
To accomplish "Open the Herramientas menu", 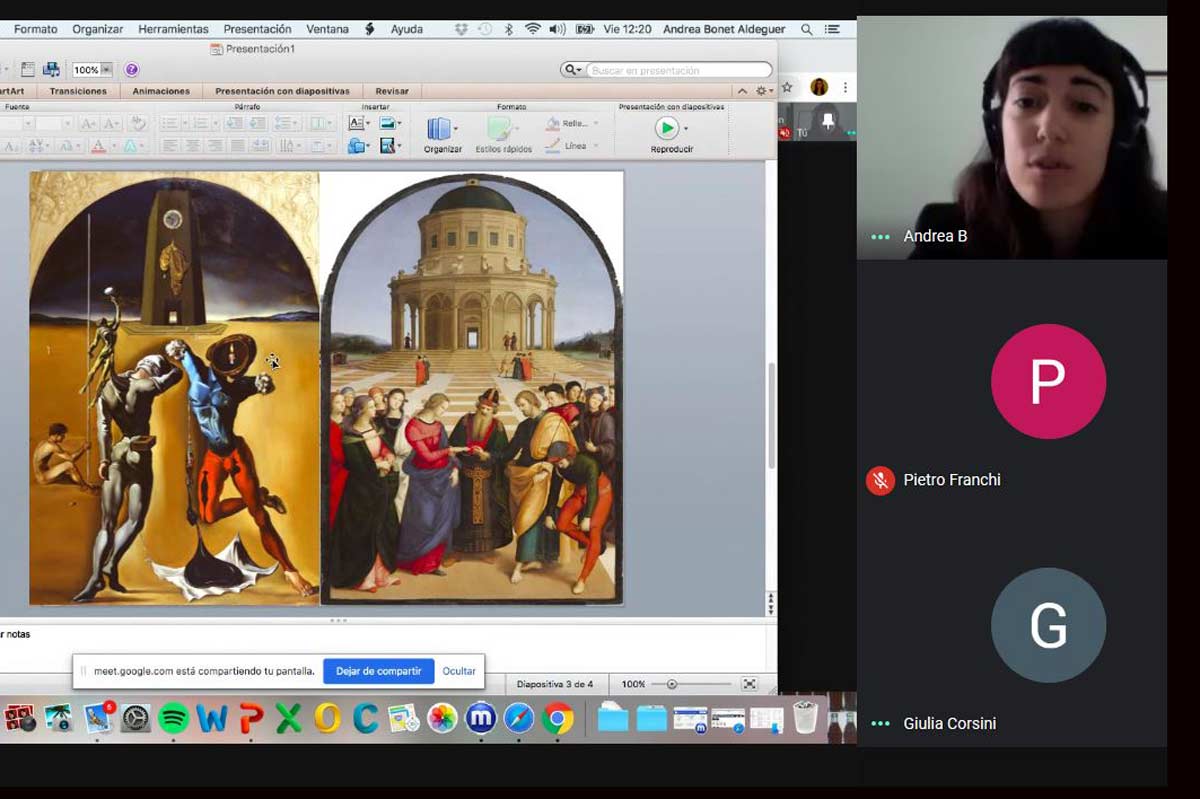I will pos(173,29).
